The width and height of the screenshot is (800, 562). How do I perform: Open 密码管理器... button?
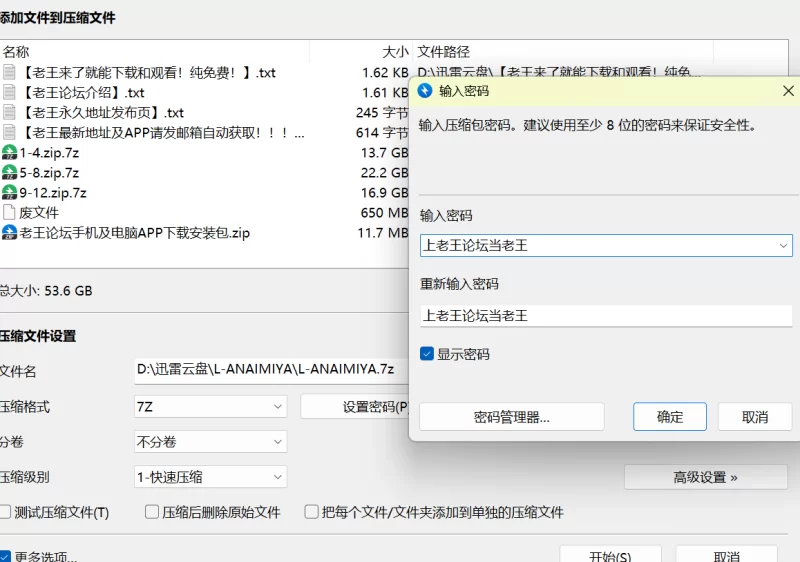[x=511, y=417]
